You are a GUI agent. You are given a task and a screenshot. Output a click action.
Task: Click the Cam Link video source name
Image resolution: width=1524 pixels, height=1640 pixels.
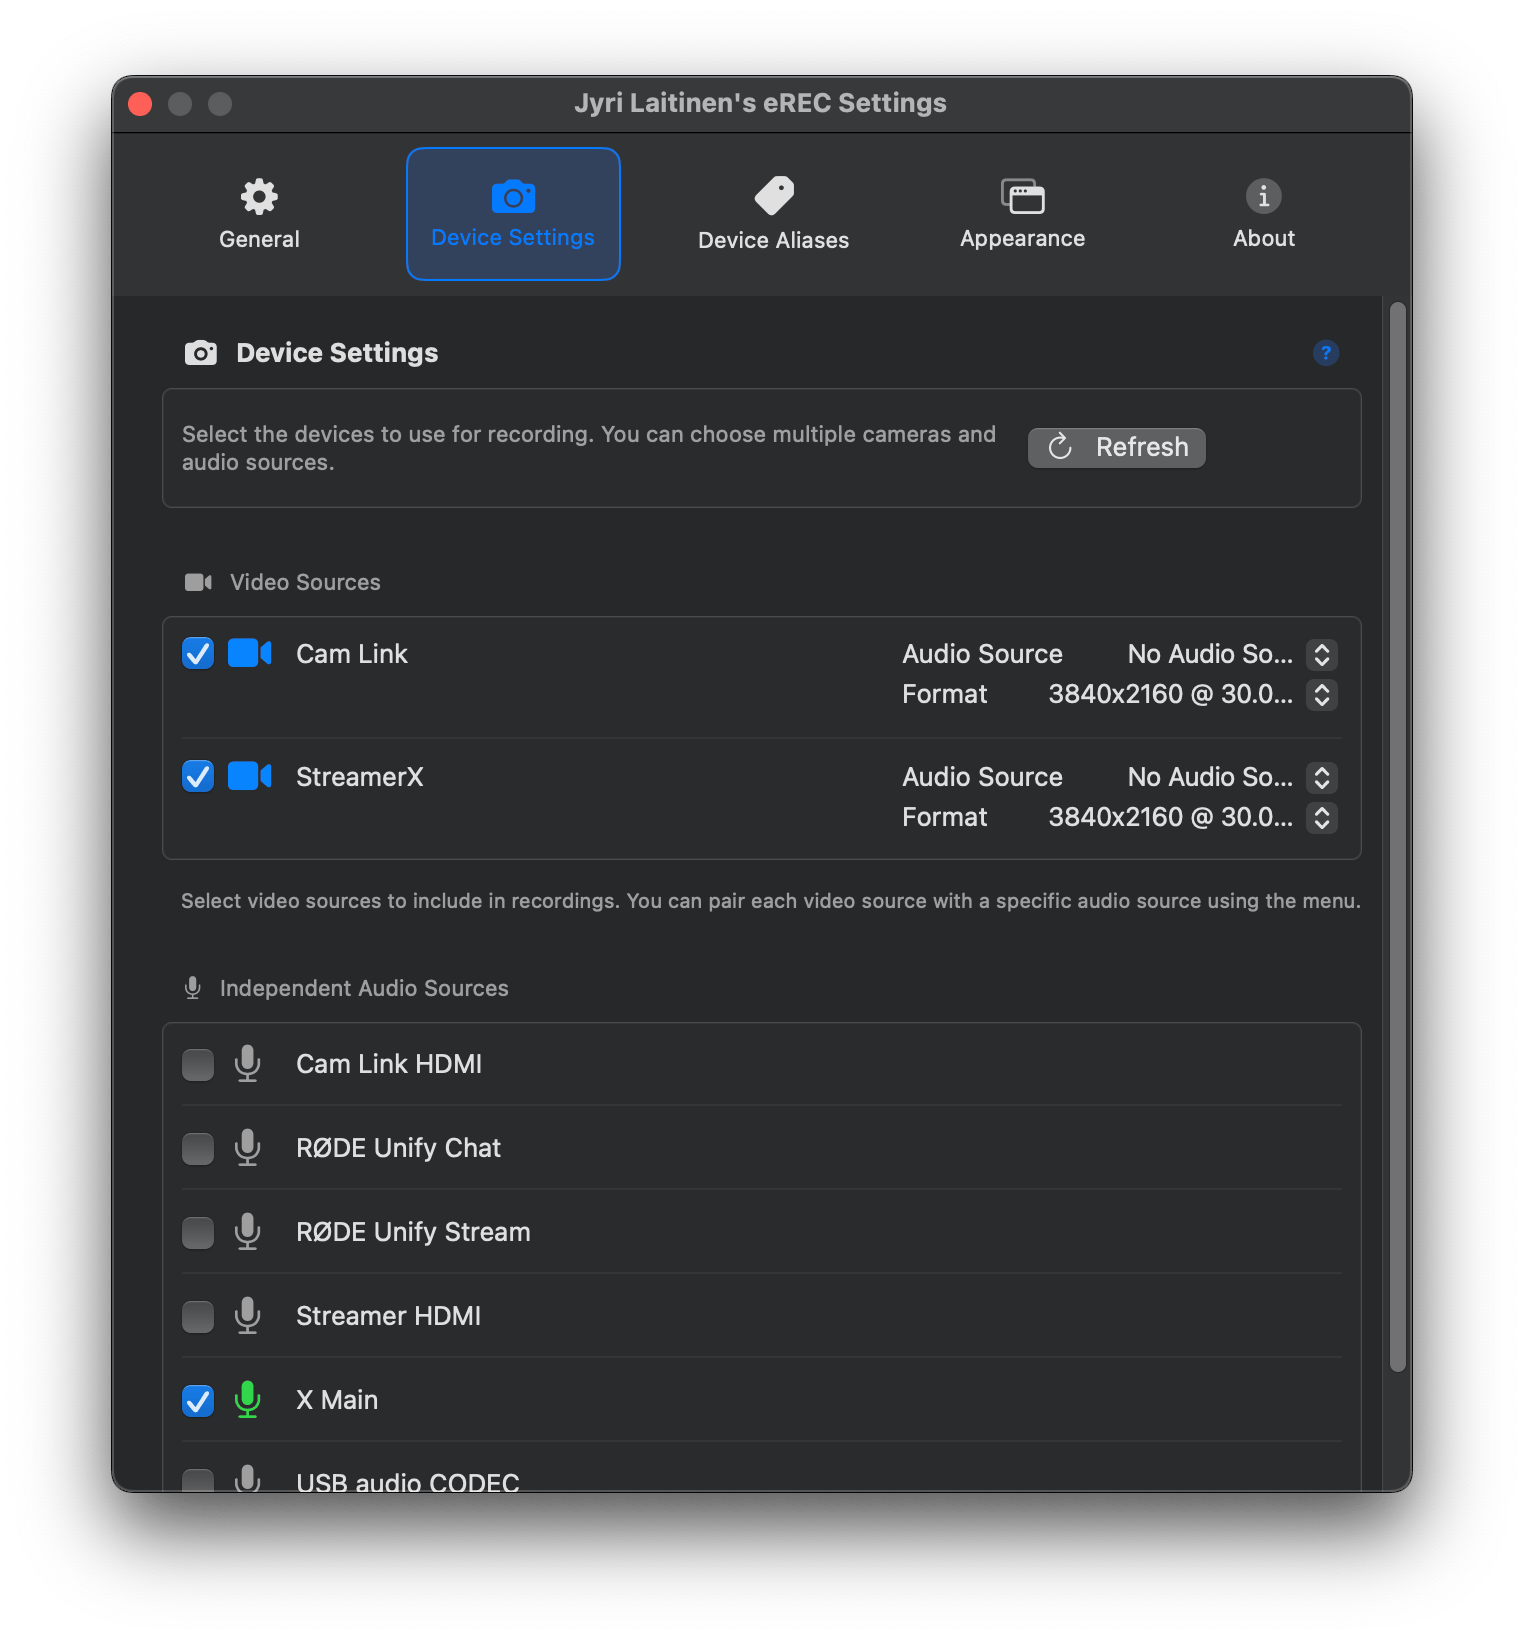(x=352, y=654)
